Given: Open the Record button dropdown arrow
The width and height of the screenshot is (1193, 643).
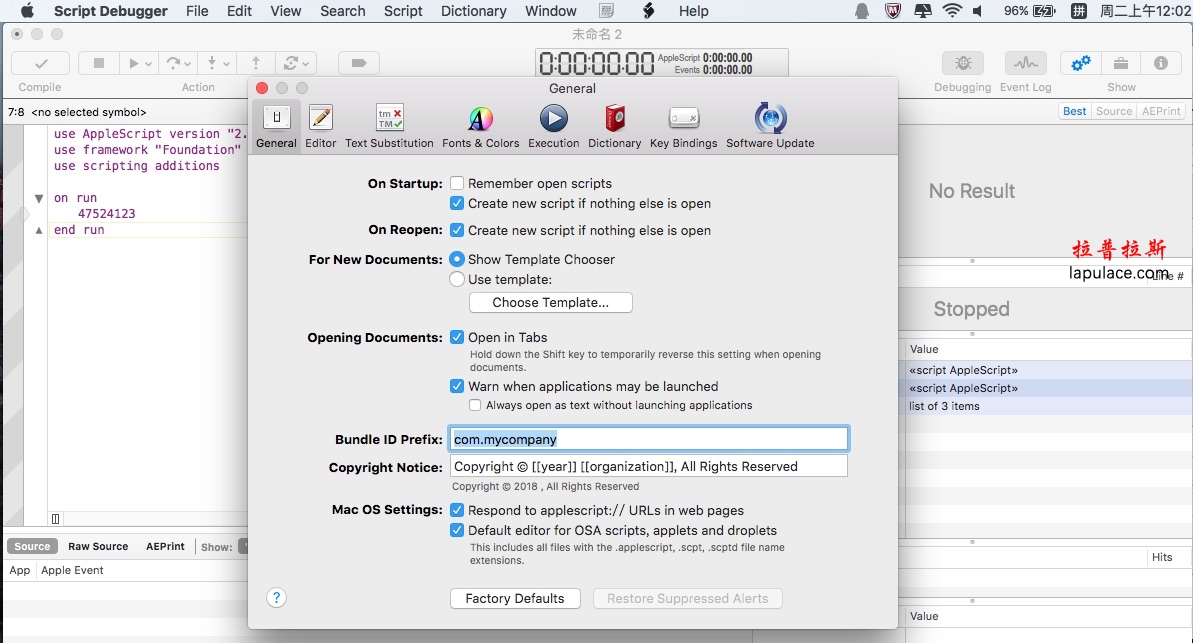Looking at the screenshot, I should [x=305, y=64].
